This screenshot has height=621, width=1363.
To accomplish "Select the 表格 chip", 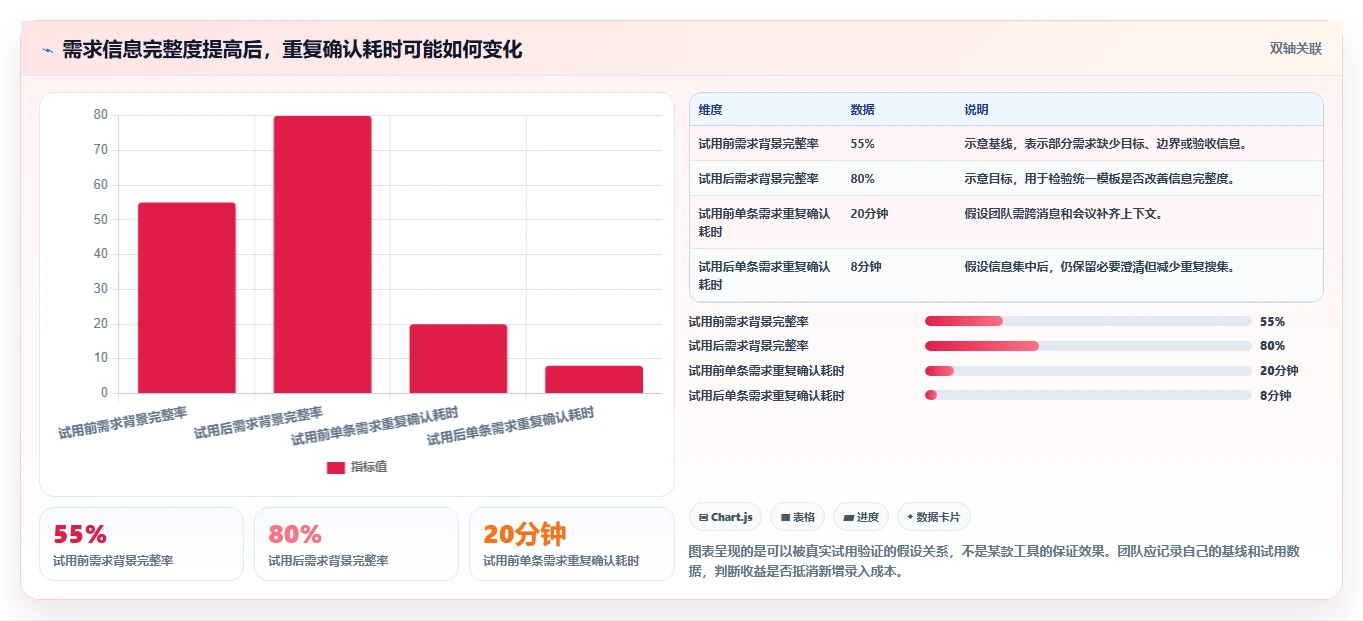I will (797, 517).
